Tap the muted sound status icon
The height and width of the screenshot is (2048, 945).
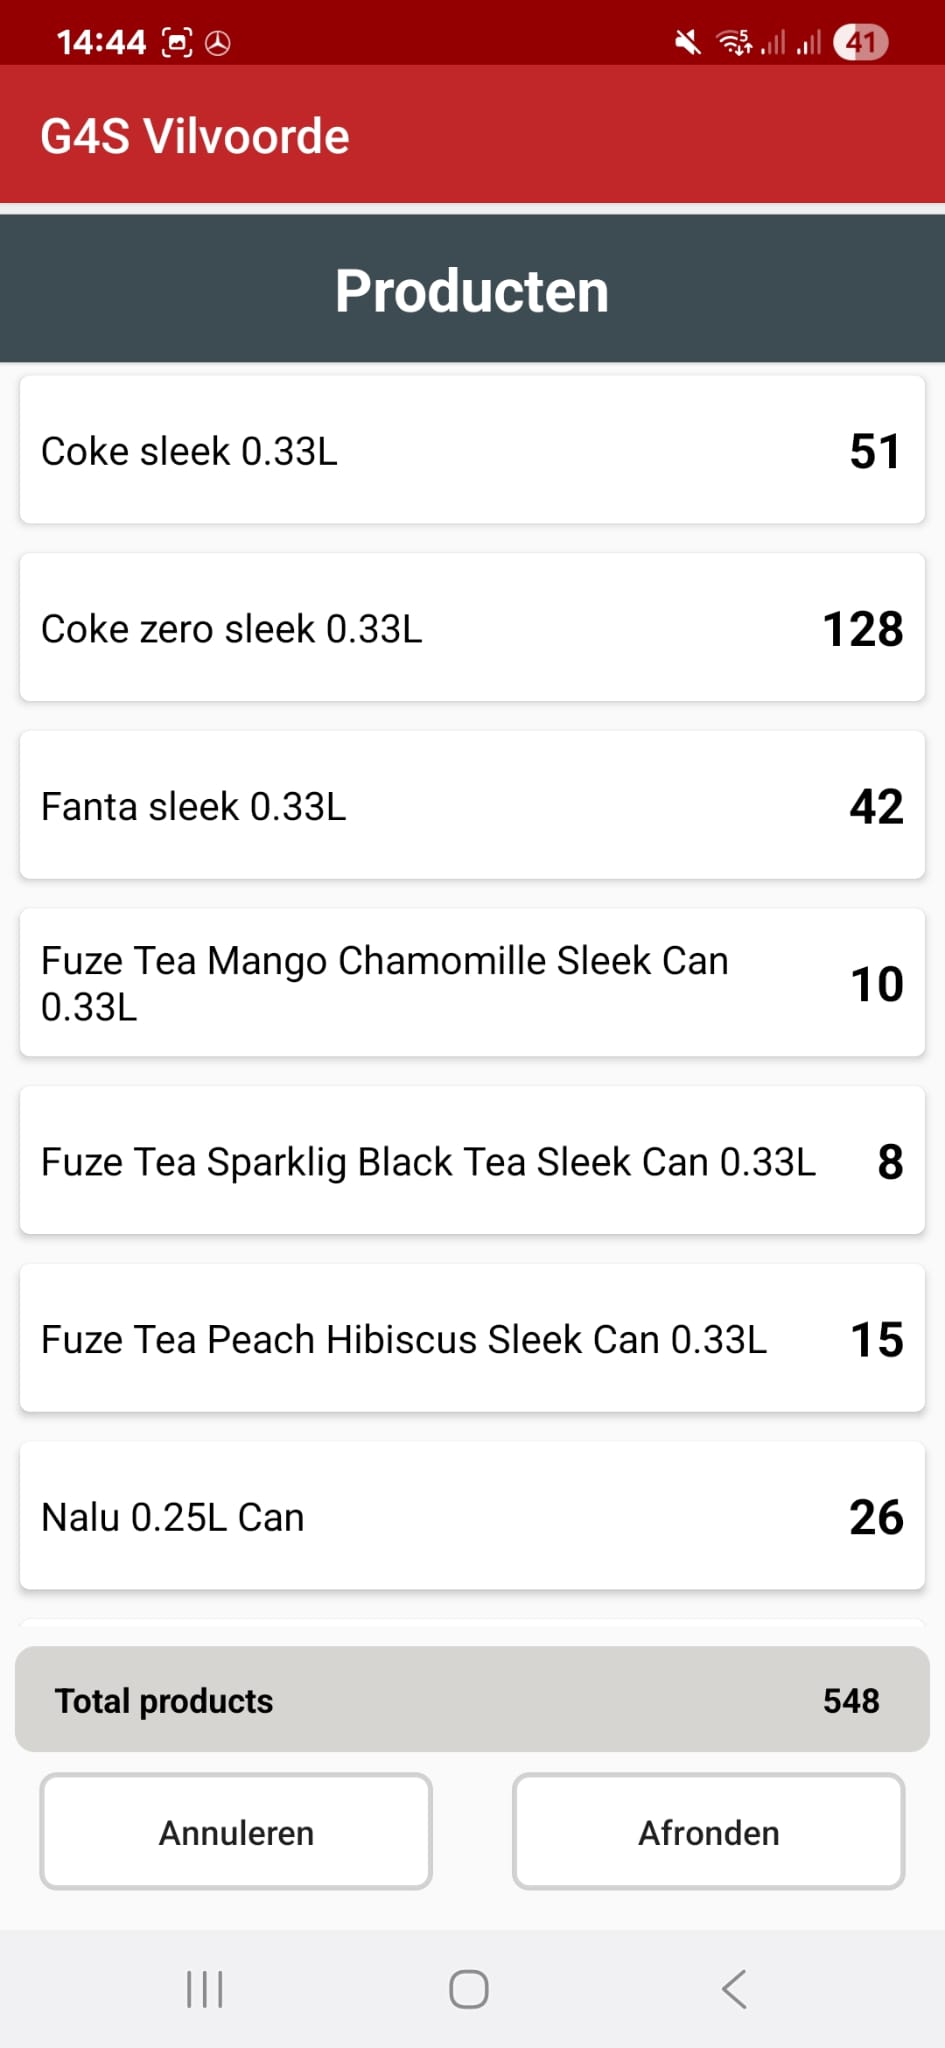(x=687, y=42)
